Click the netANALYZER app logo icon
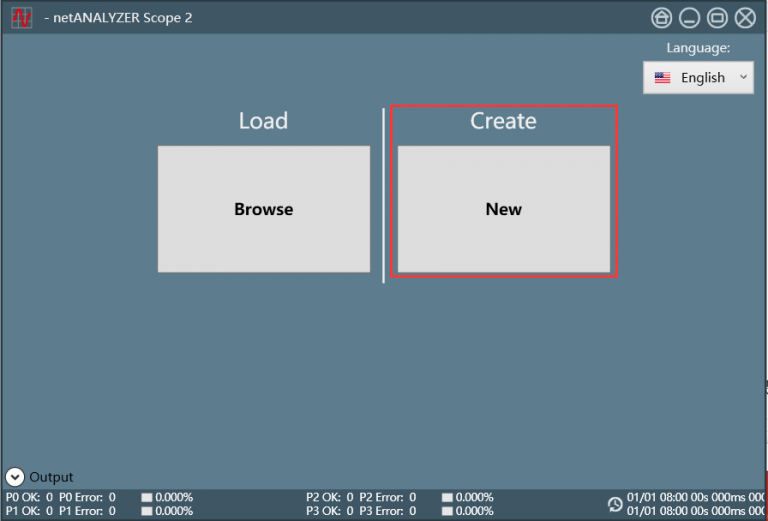 pyautogui.click(x=22, y=18)
